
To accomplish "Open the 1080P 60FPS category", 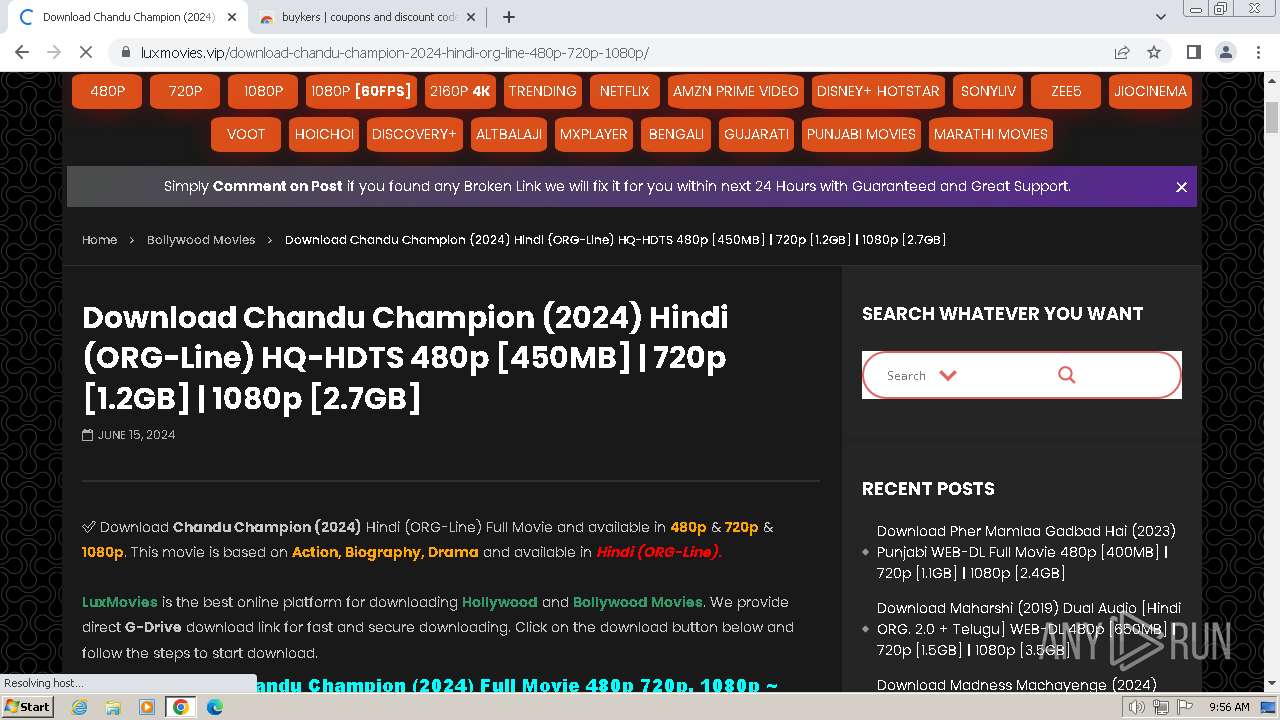I will pos(361,91).
